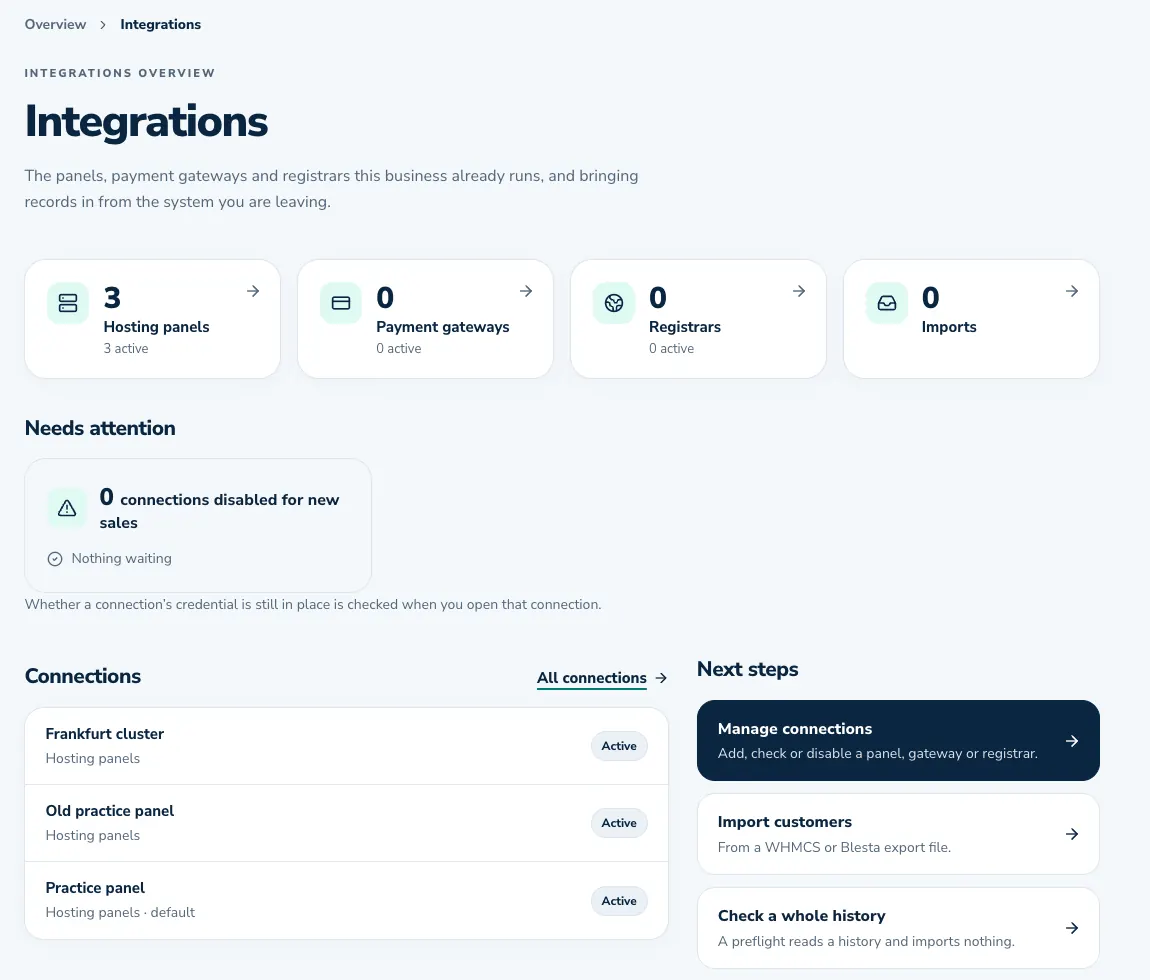Viewport: 1150px width, 980px height.
Task: Click '0 active' under Registrars
Action: coord(671,348)
